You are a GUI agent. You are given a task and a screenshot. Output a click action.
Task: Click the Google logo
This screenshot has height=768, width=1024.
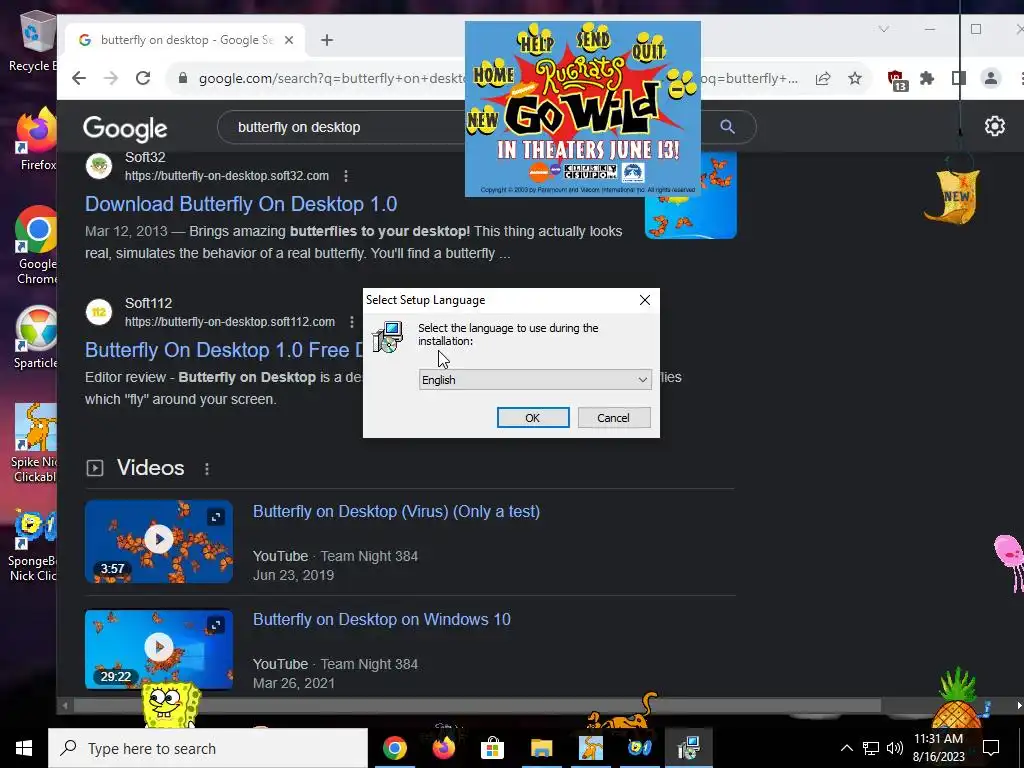click(x=125, y=128)
